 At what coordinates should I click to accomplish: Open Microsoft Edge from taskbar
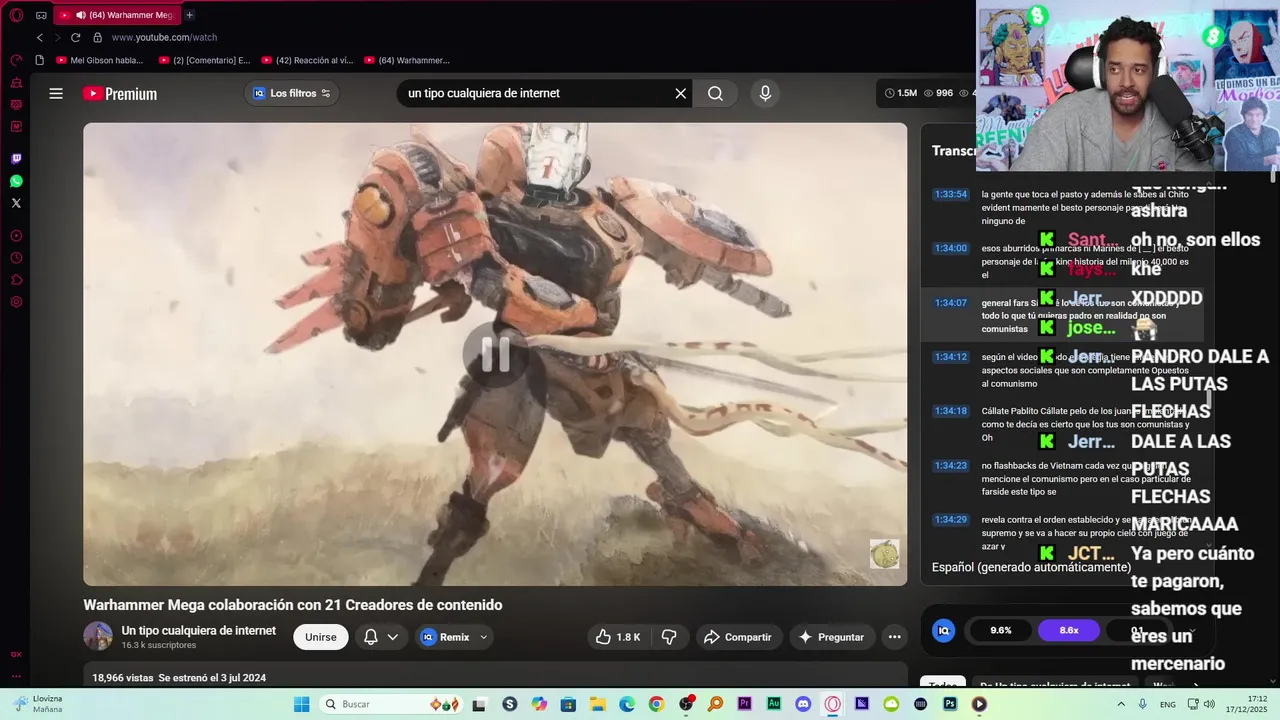coord(627,704)
